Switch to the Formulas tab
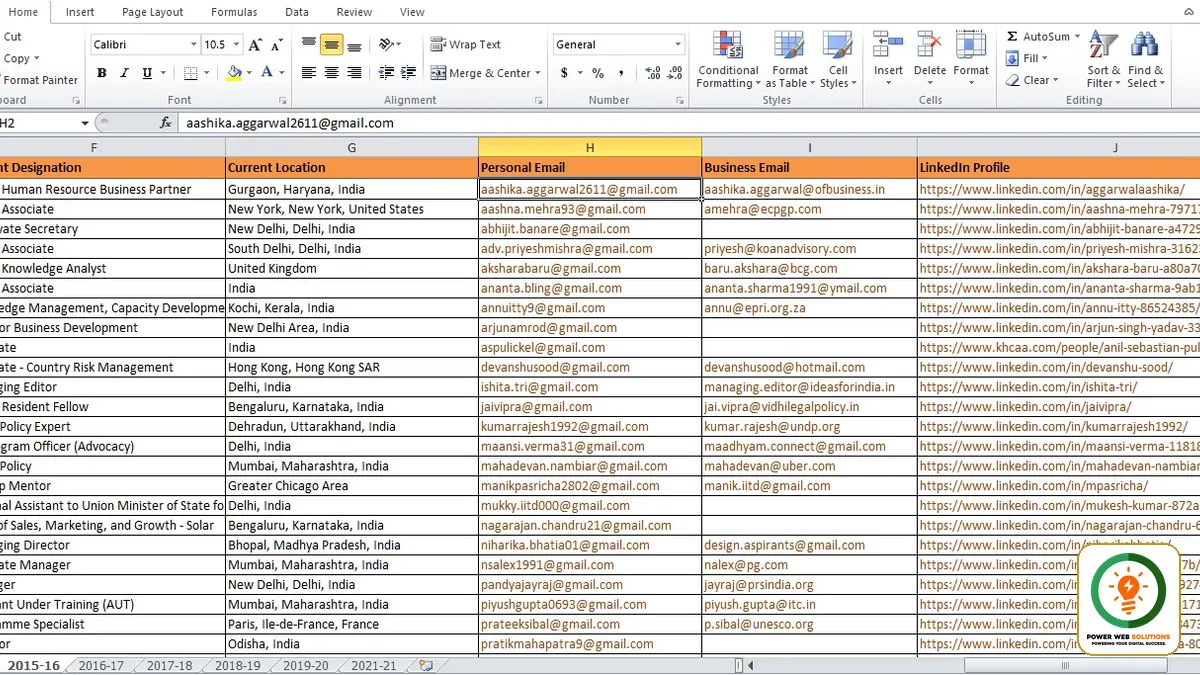The image size is (1200, 675). point(234,12)
